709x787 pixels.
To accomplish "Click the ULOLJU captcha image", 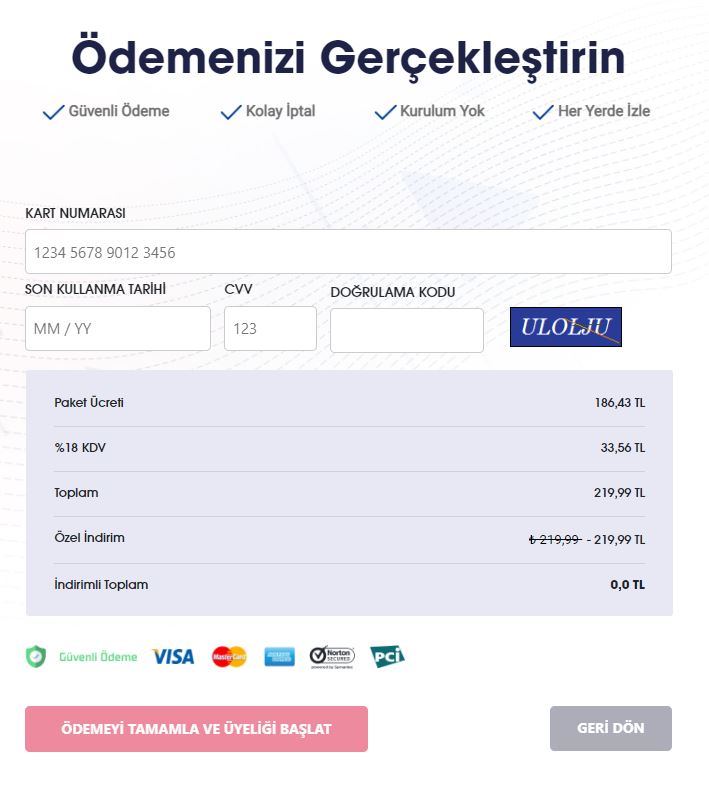I will (x=566, y=327).
